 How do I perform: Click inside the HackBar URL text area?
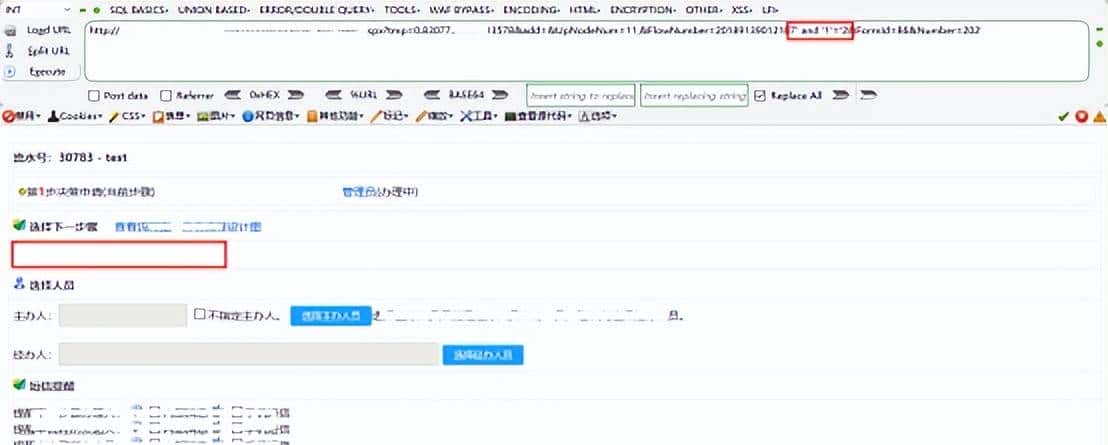pyautogui.click(x=586, y=51)
